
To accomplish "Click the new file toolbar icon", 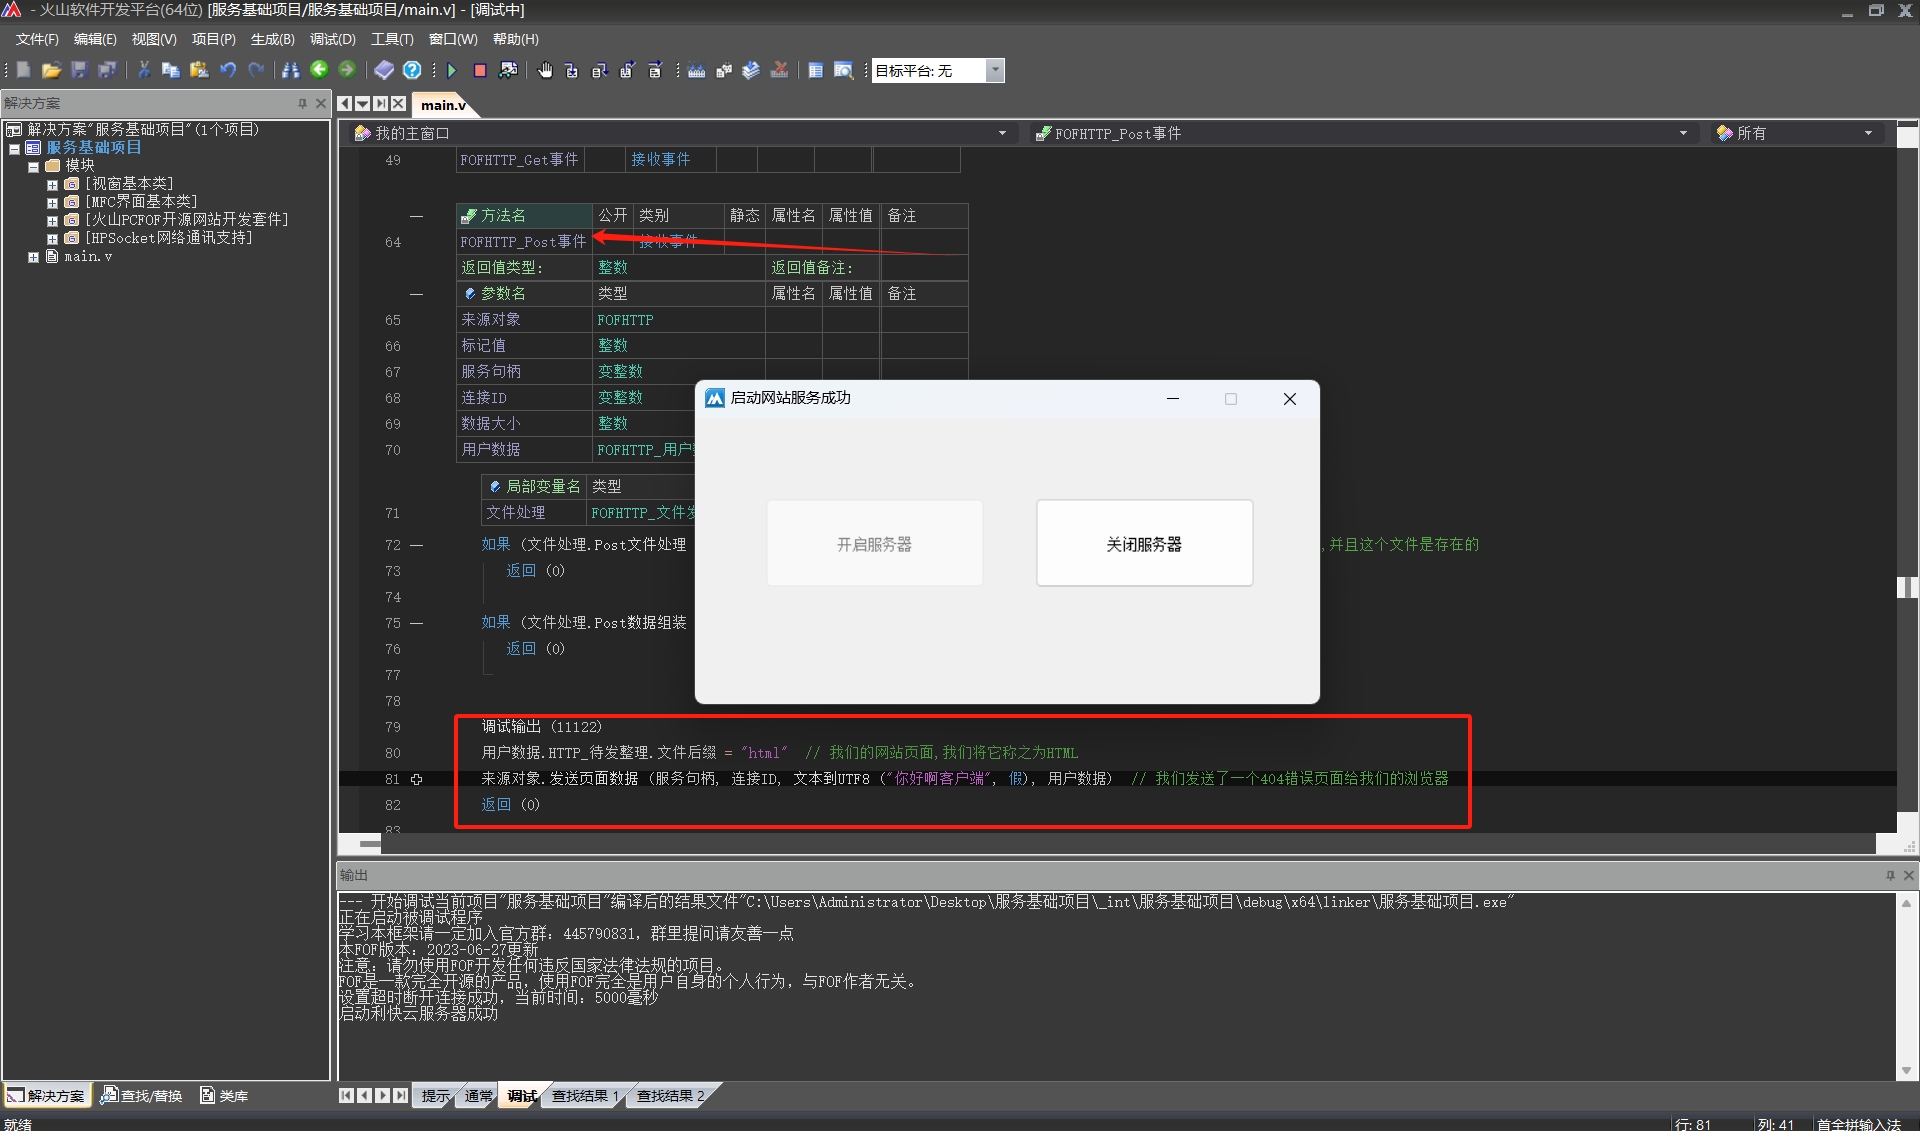I will [24, 70].
